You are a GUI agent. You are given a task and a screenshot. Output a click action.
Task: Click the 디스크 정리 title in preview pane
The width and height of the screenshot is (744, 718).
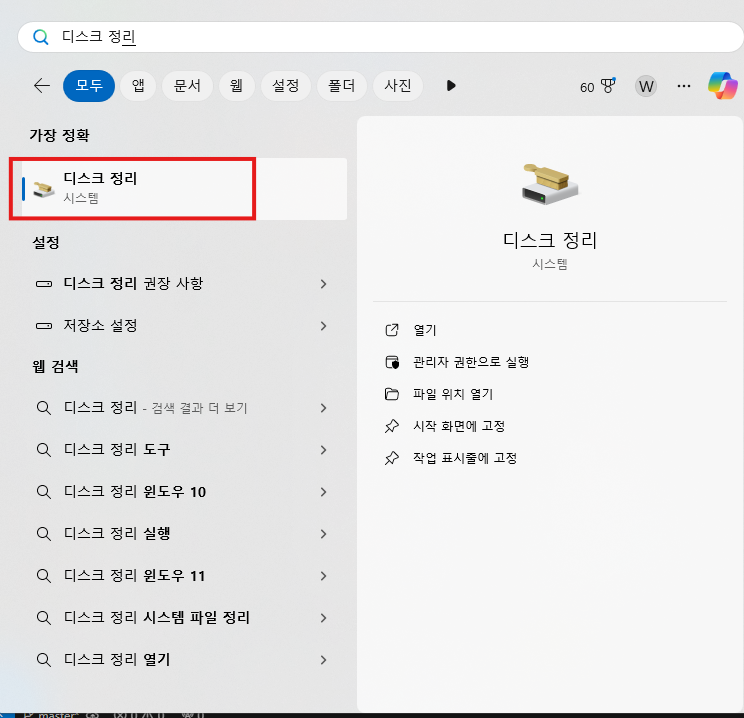tap(549, 240)
